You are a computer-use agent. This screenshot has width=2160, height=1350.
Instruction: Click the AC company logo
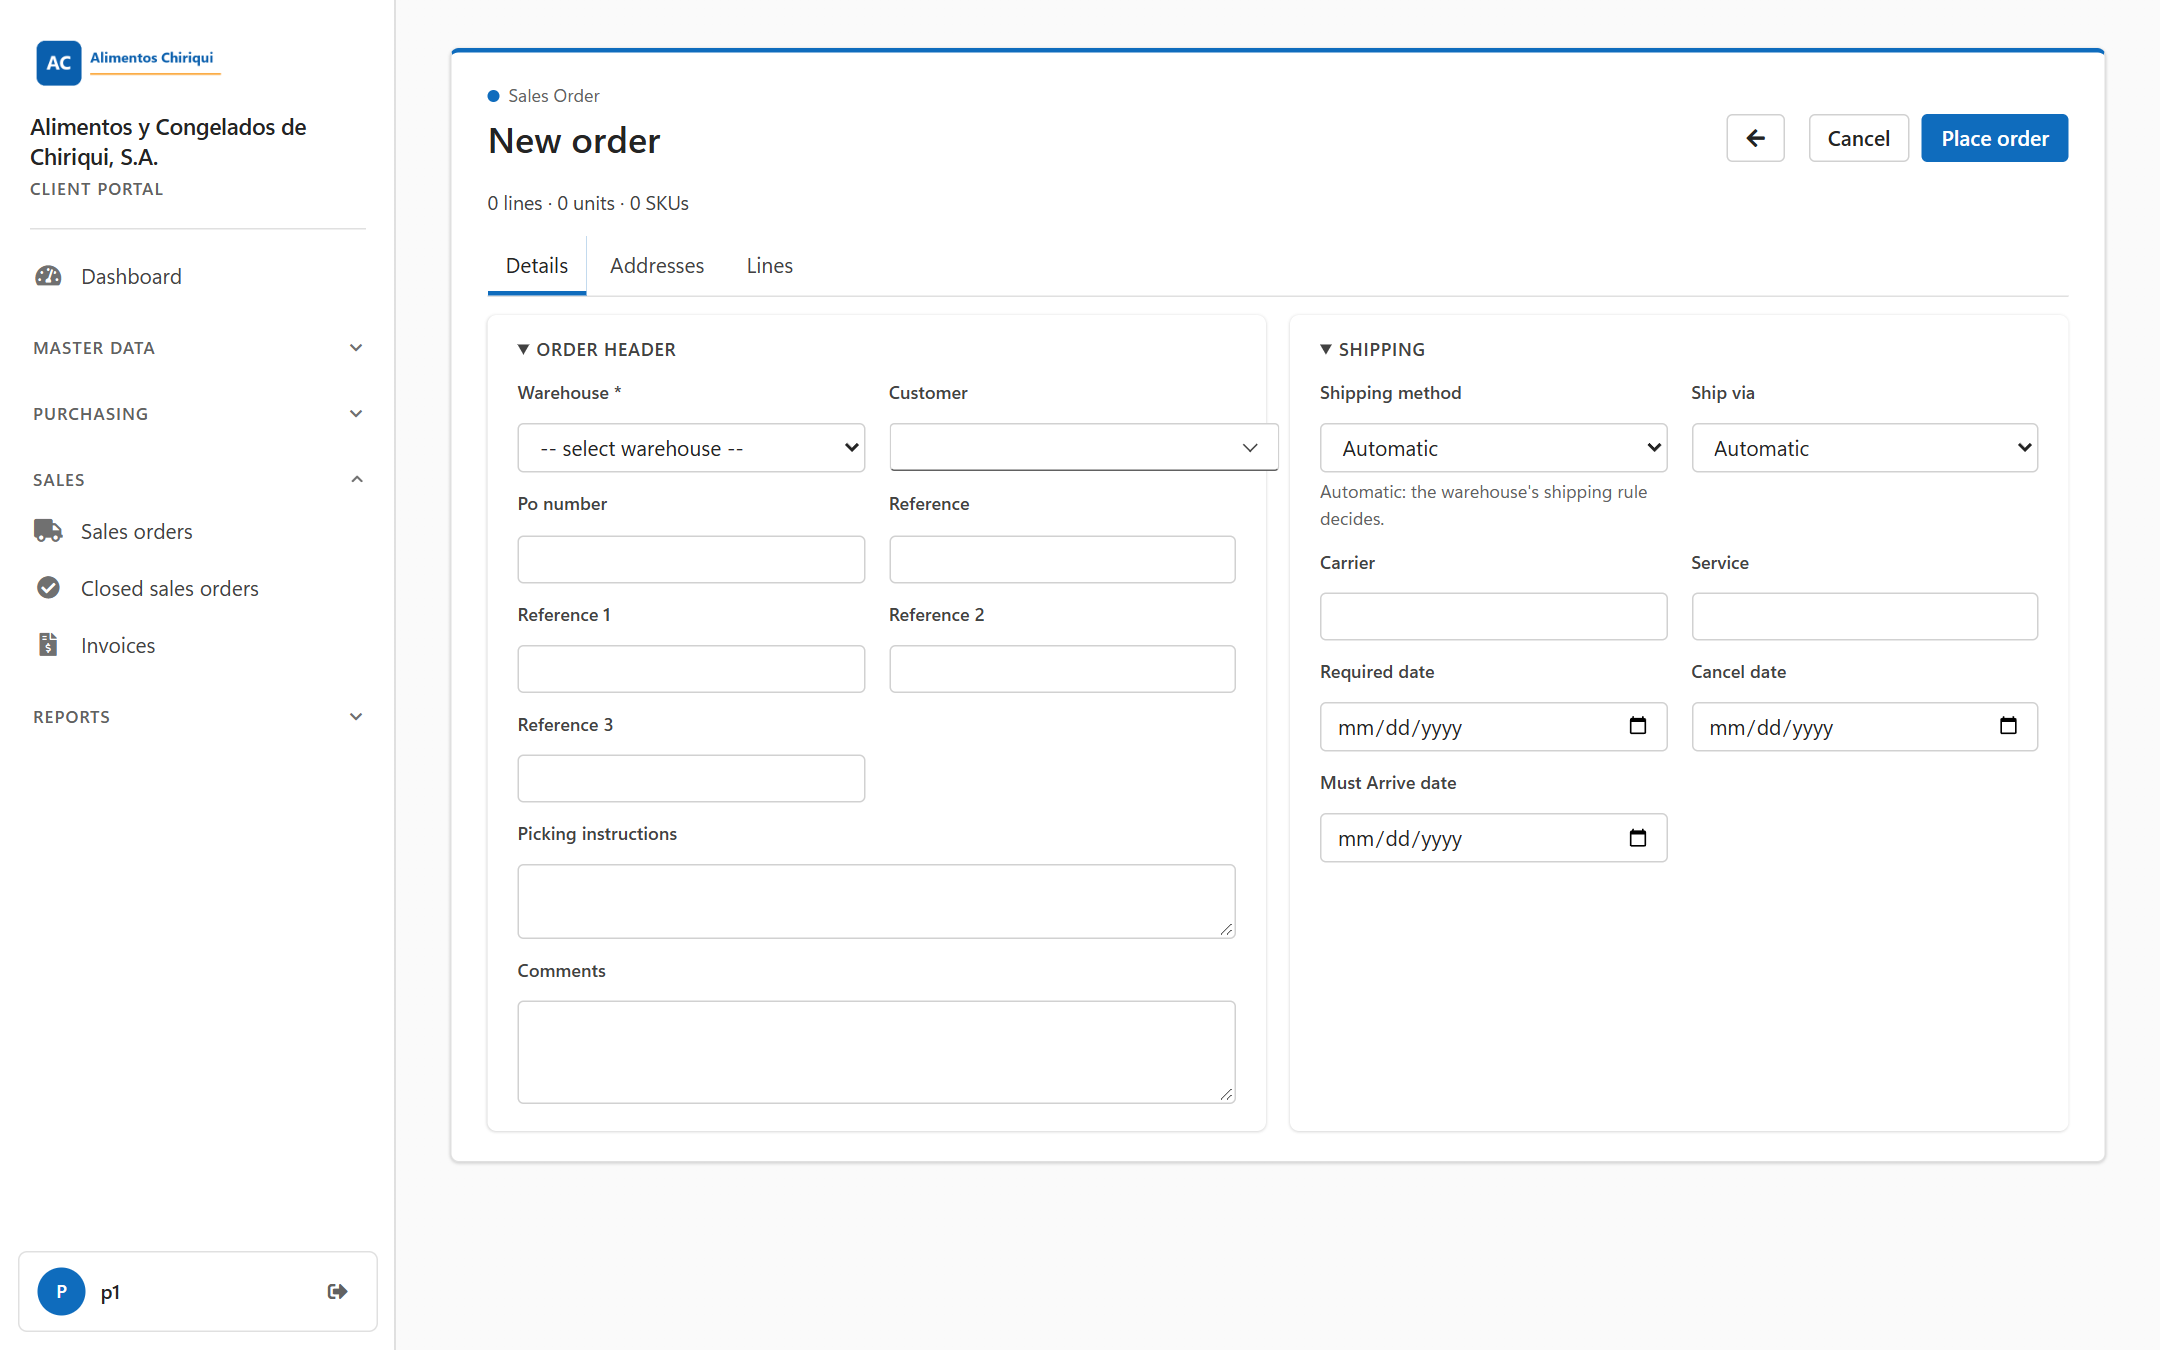[x=59, y=62]
